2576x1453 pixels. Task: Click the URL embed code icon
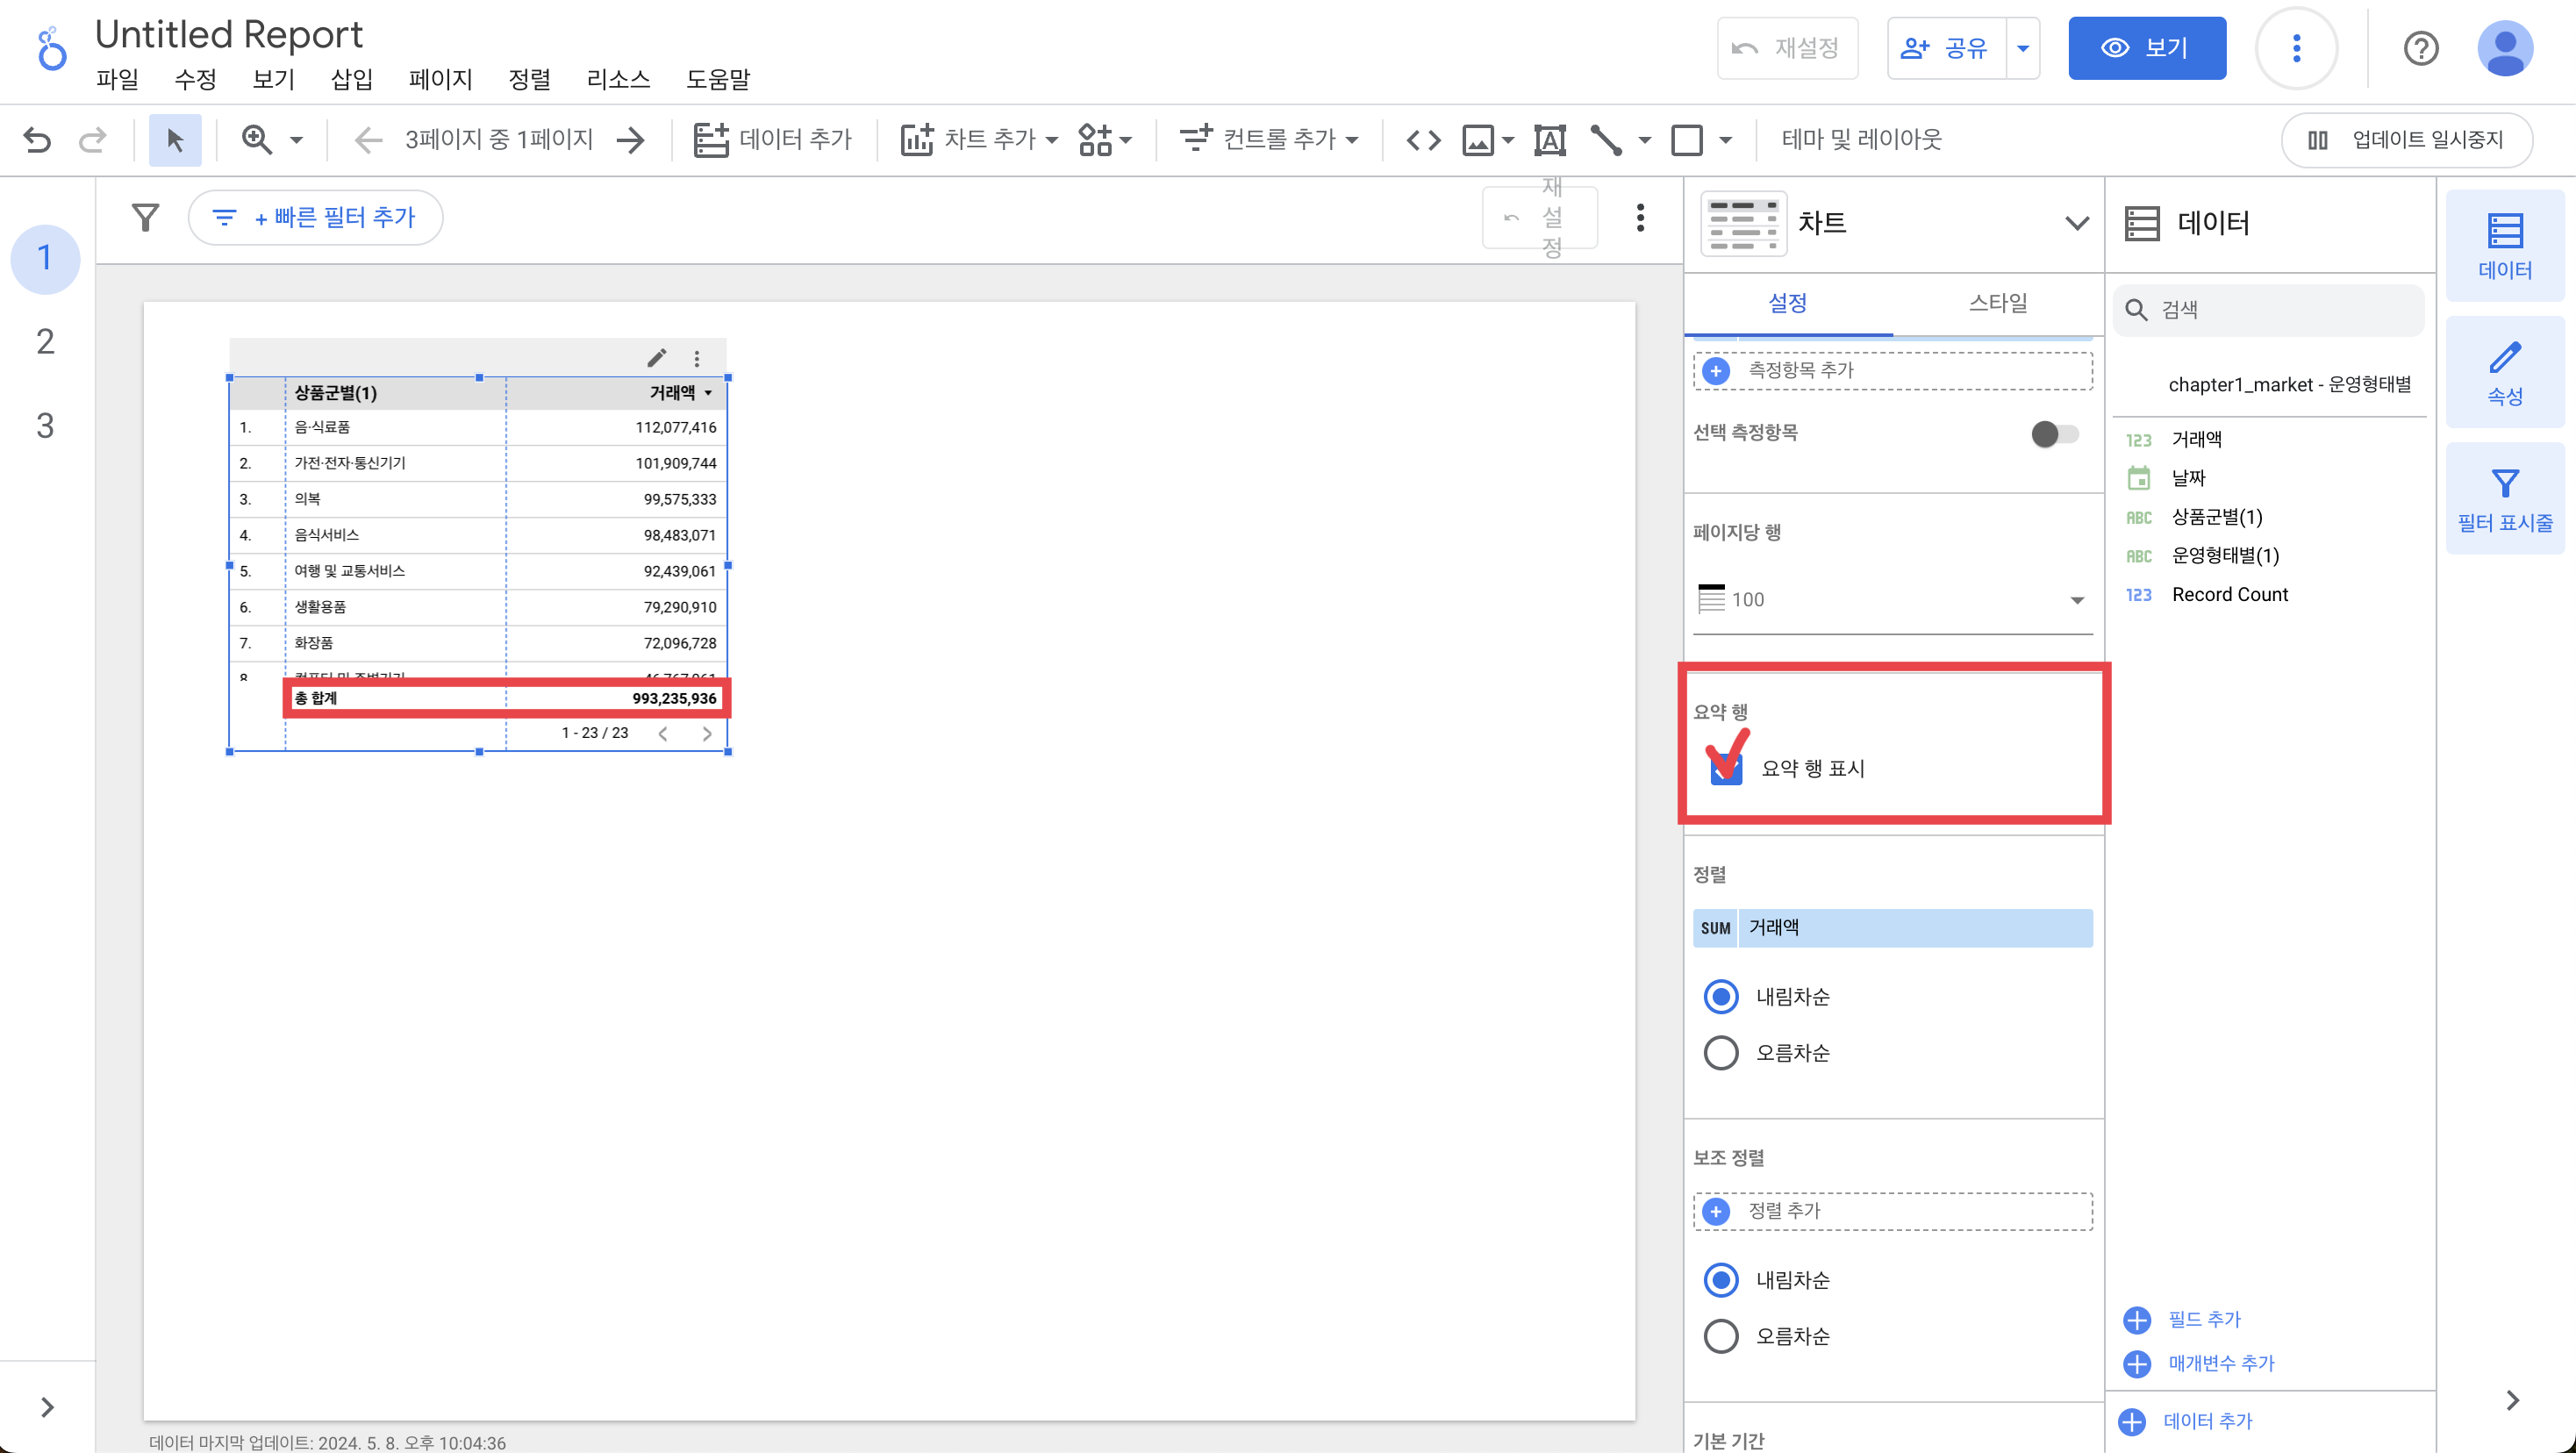coord(1423,139)
